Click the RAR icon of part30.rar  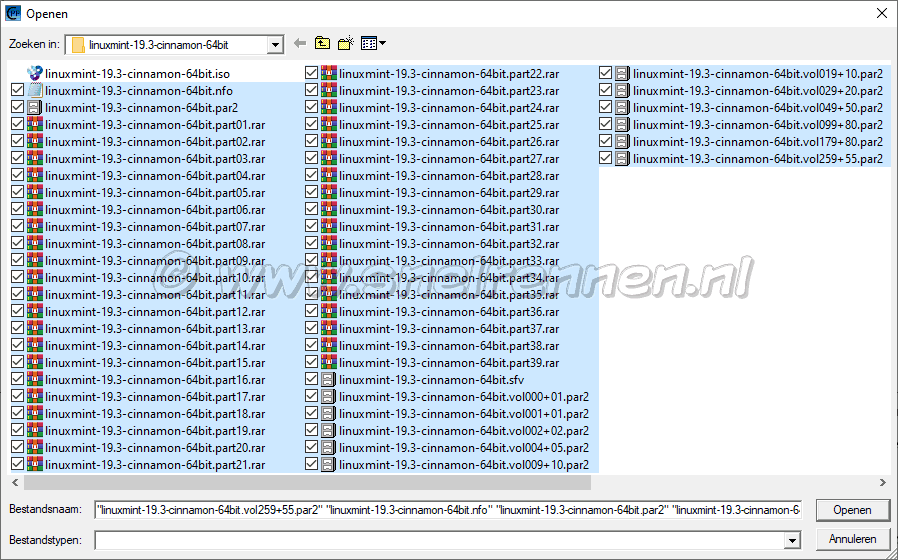coord(329,210)
